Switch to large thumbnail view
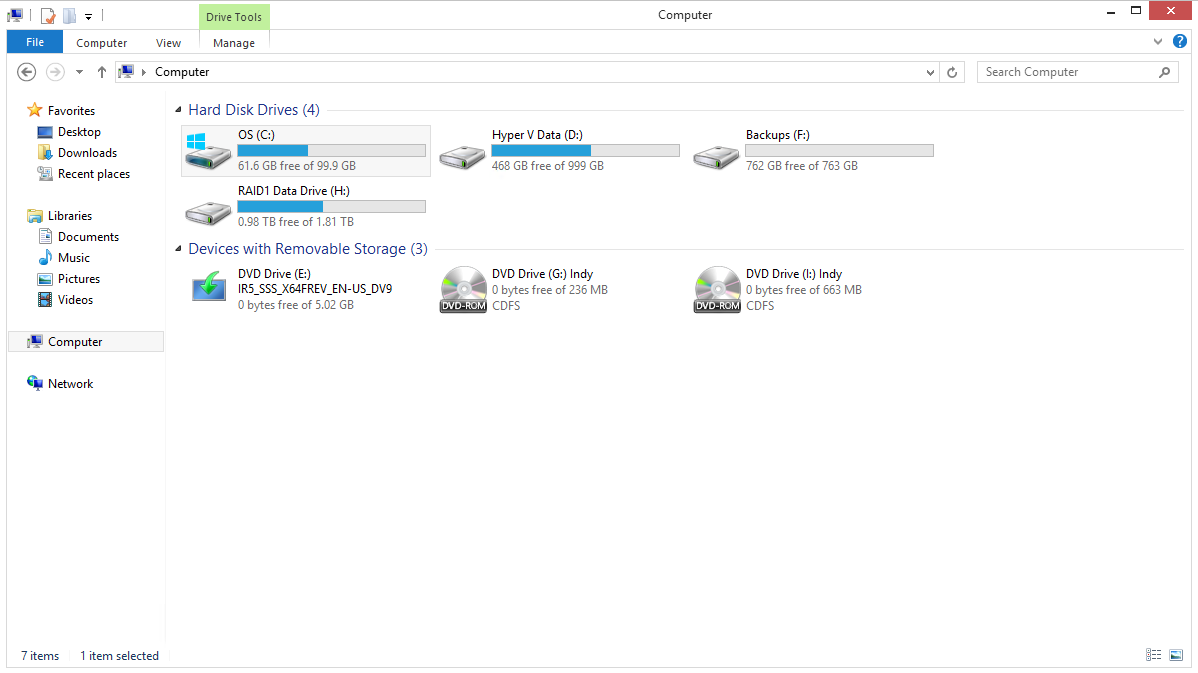This screenshot has height=673, width=1198. [1176, 655]
